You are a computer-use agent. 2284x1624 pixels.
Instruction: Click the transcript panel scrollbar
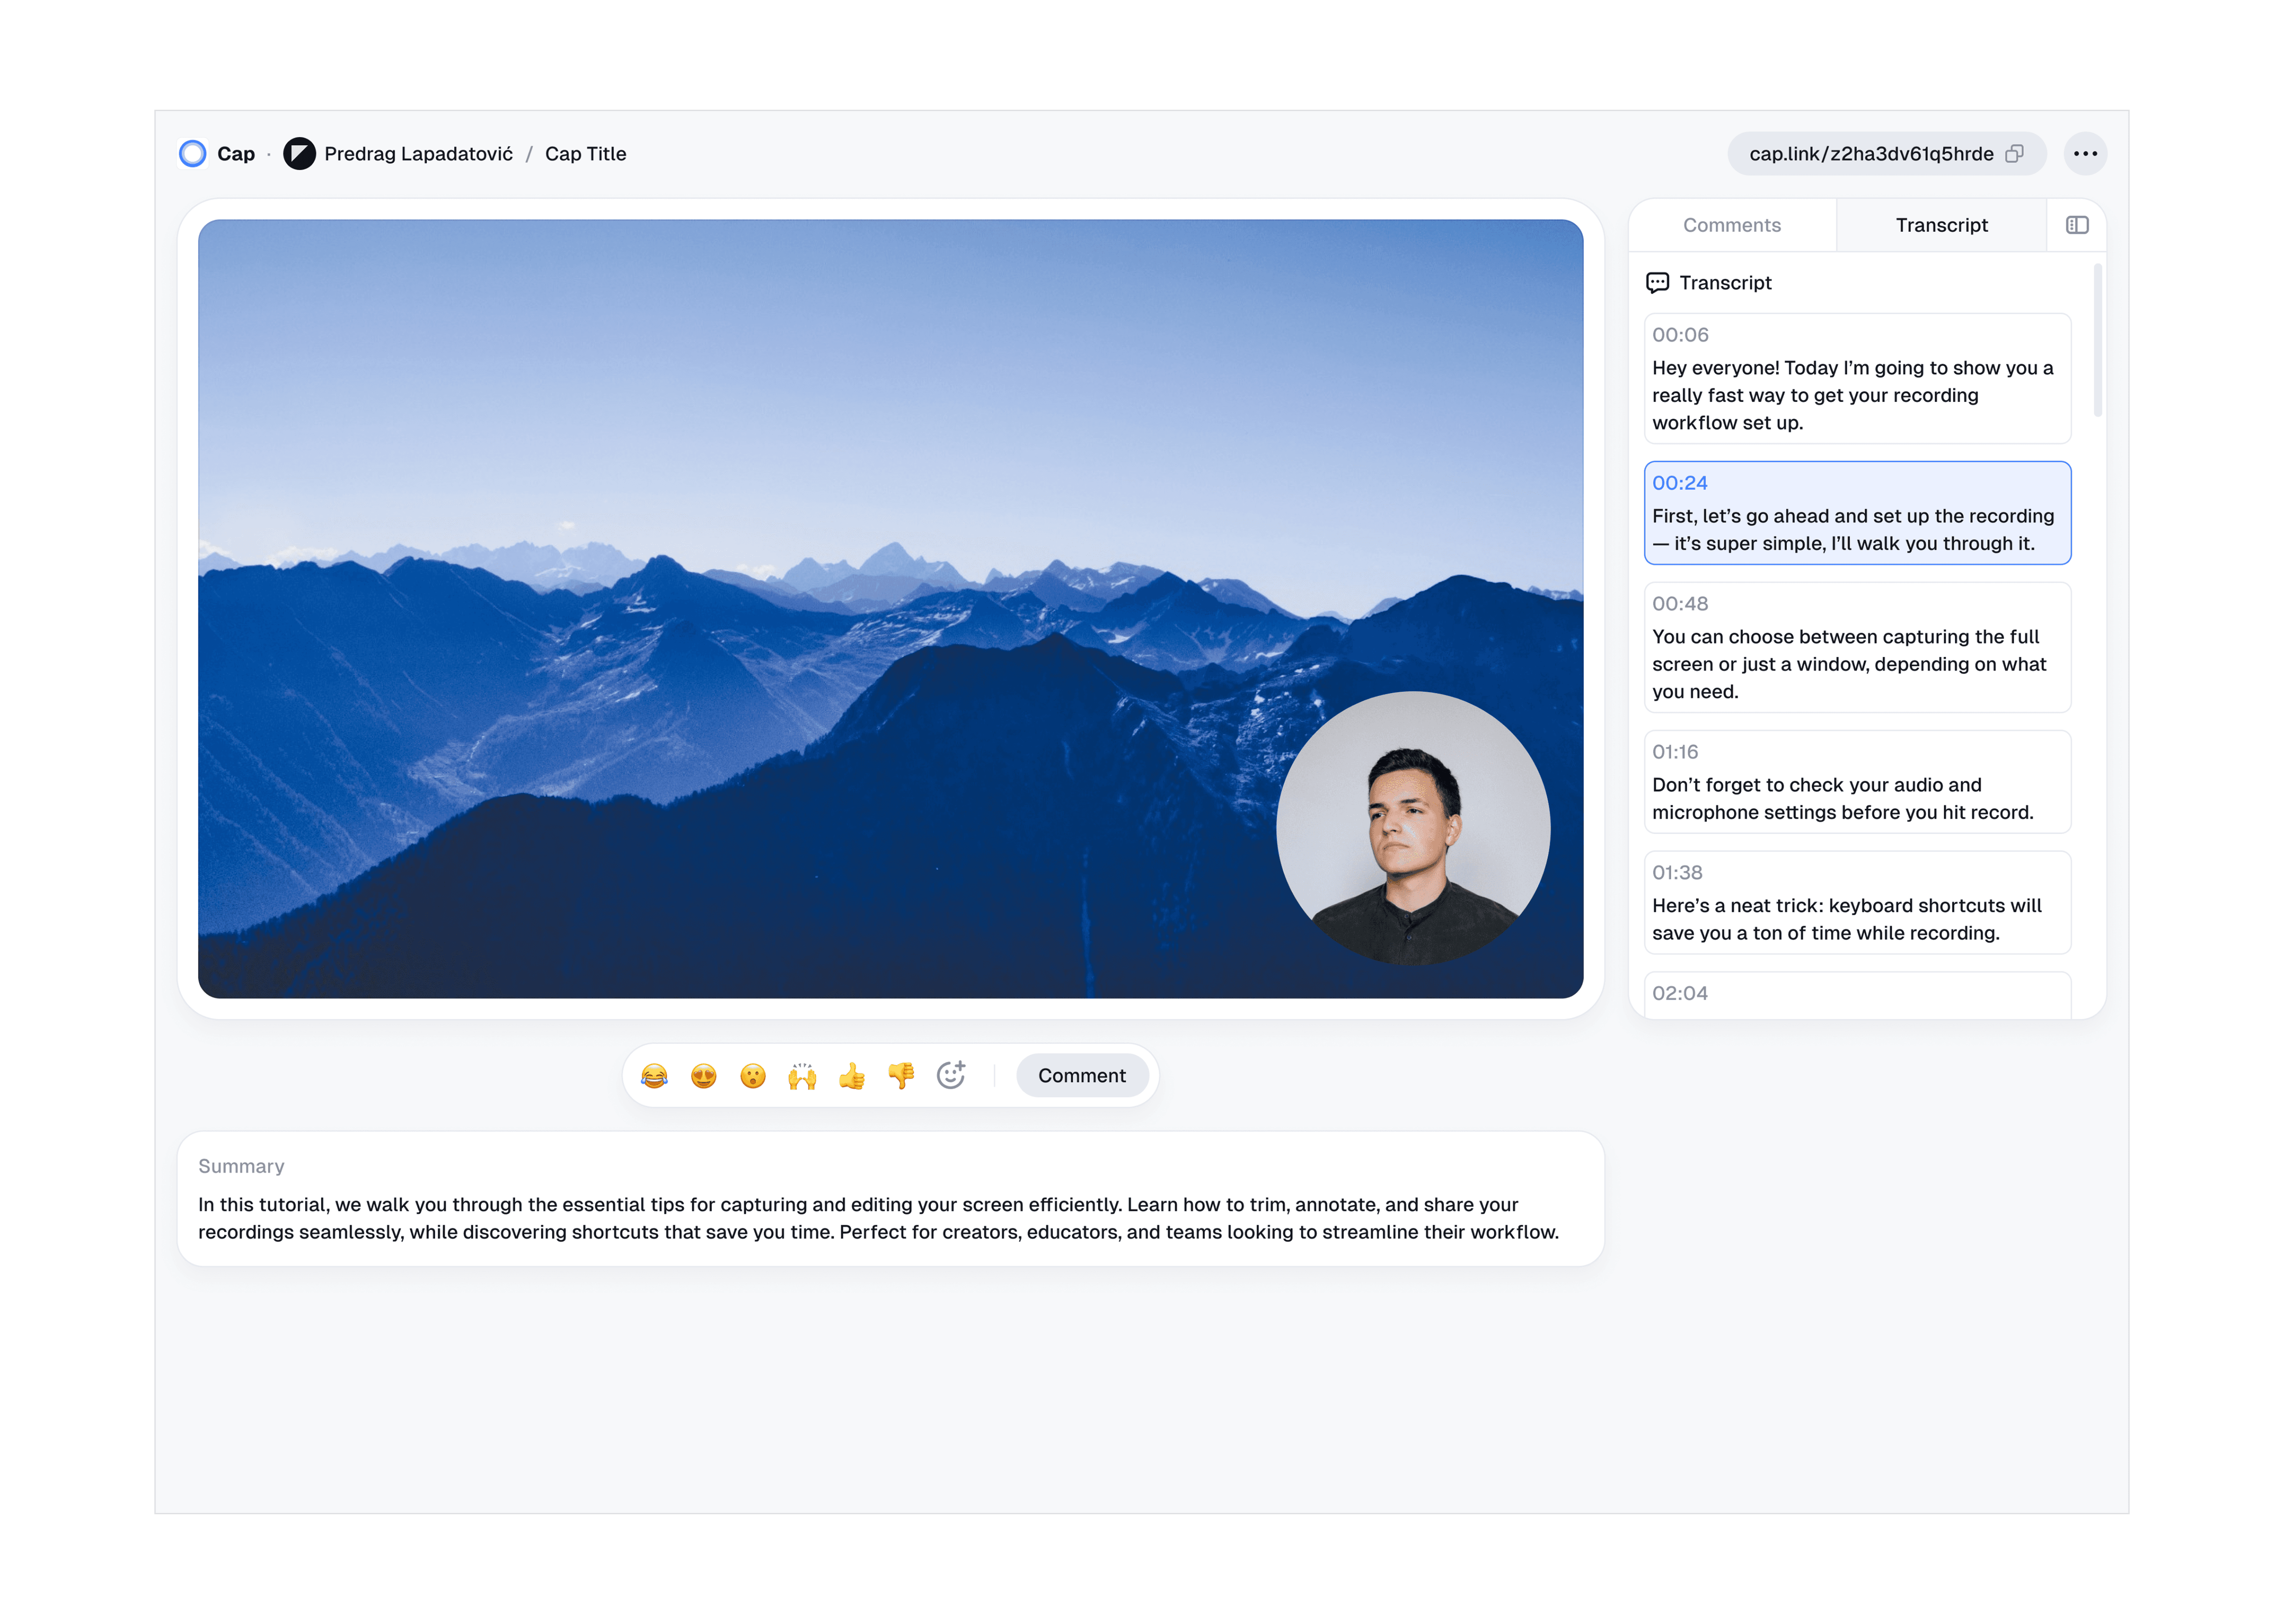click(2097, 340)
